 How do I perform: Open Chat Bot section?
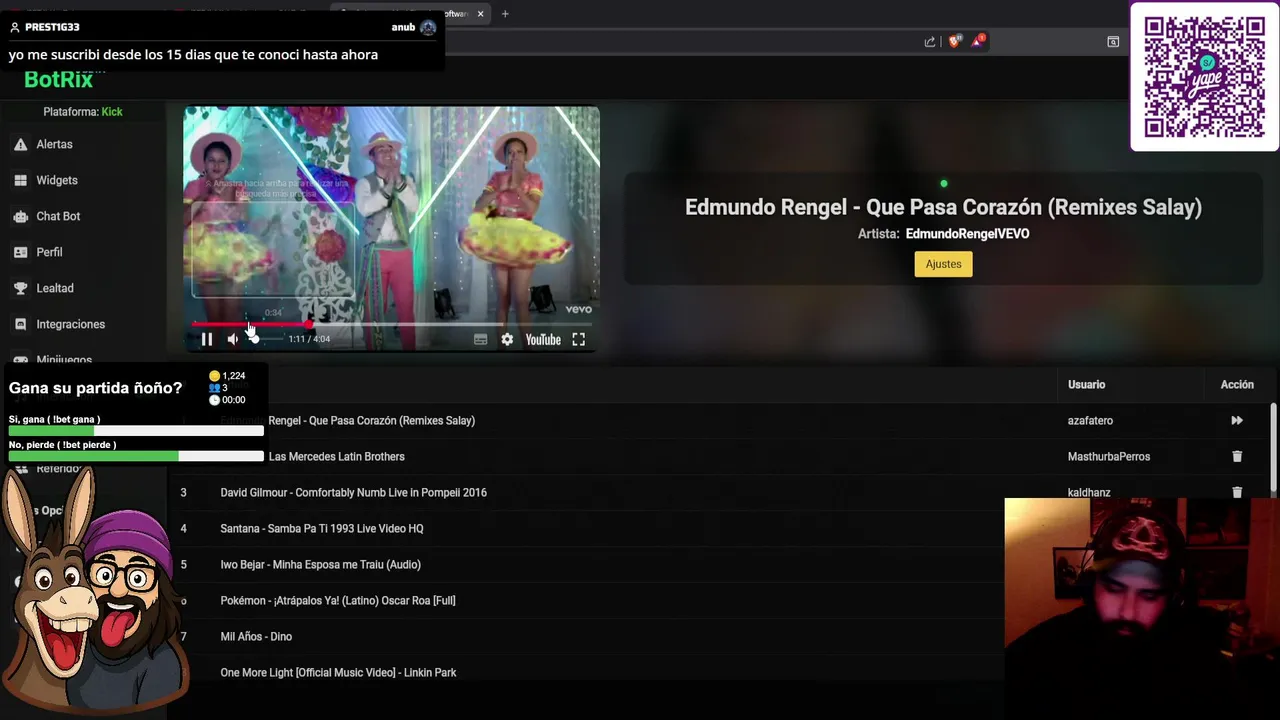coord(58,216)
